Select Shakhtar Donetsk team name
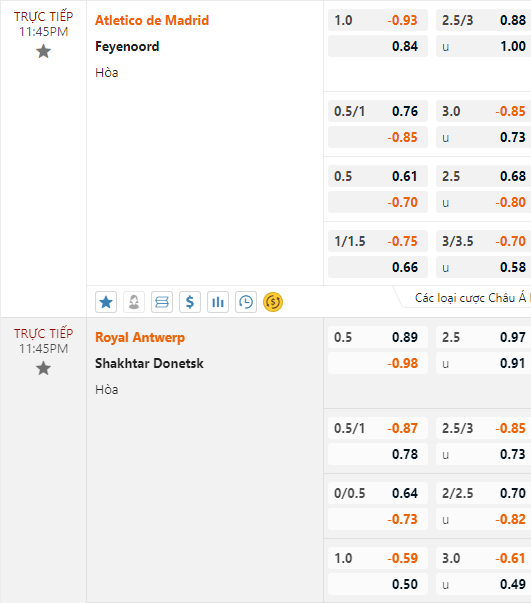The image size is (531, 603). click(149, 363)
